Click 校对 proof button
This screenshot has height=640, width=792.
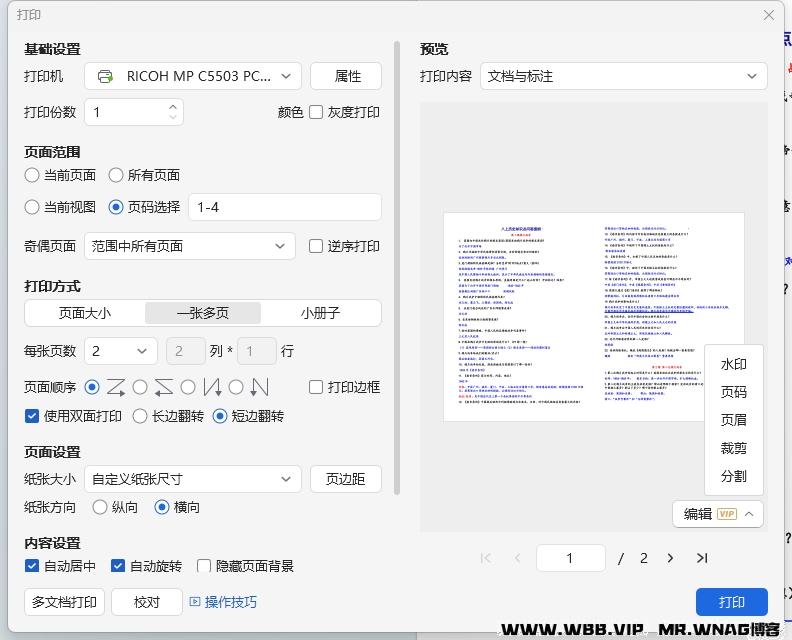click(x=147, y=602)
